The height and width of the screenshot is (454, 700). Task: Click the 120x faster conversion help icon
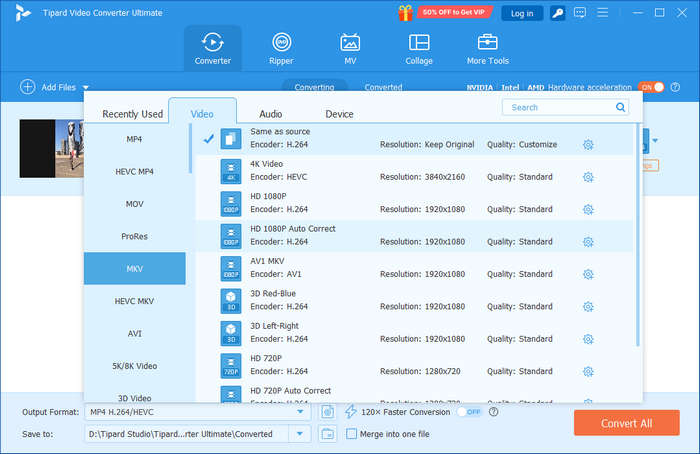pyautogui.click(x=493, y=412)
